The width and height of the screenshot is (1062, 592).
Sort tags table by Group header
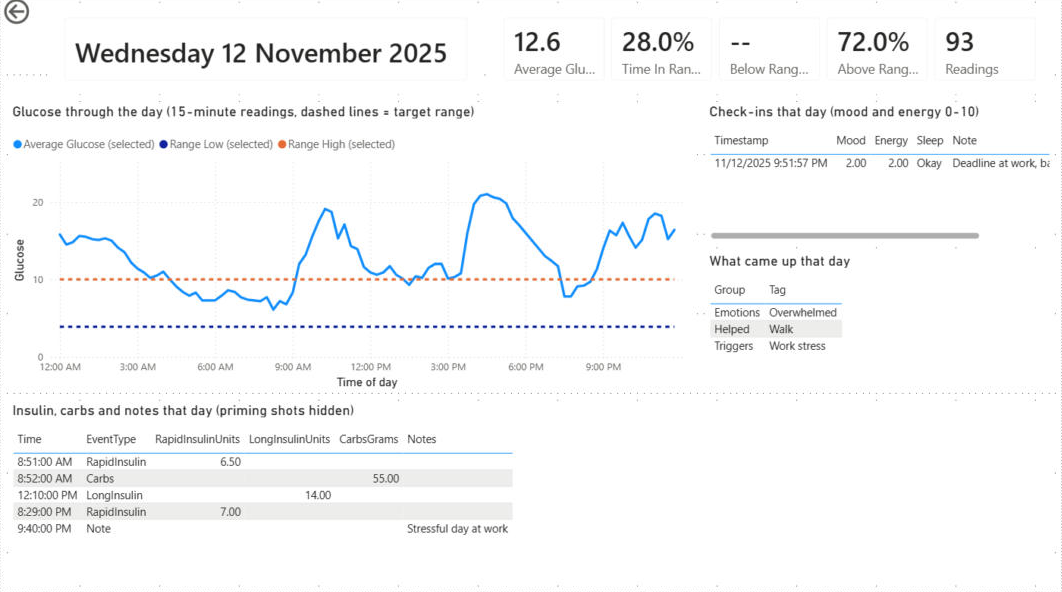(729, 290)
